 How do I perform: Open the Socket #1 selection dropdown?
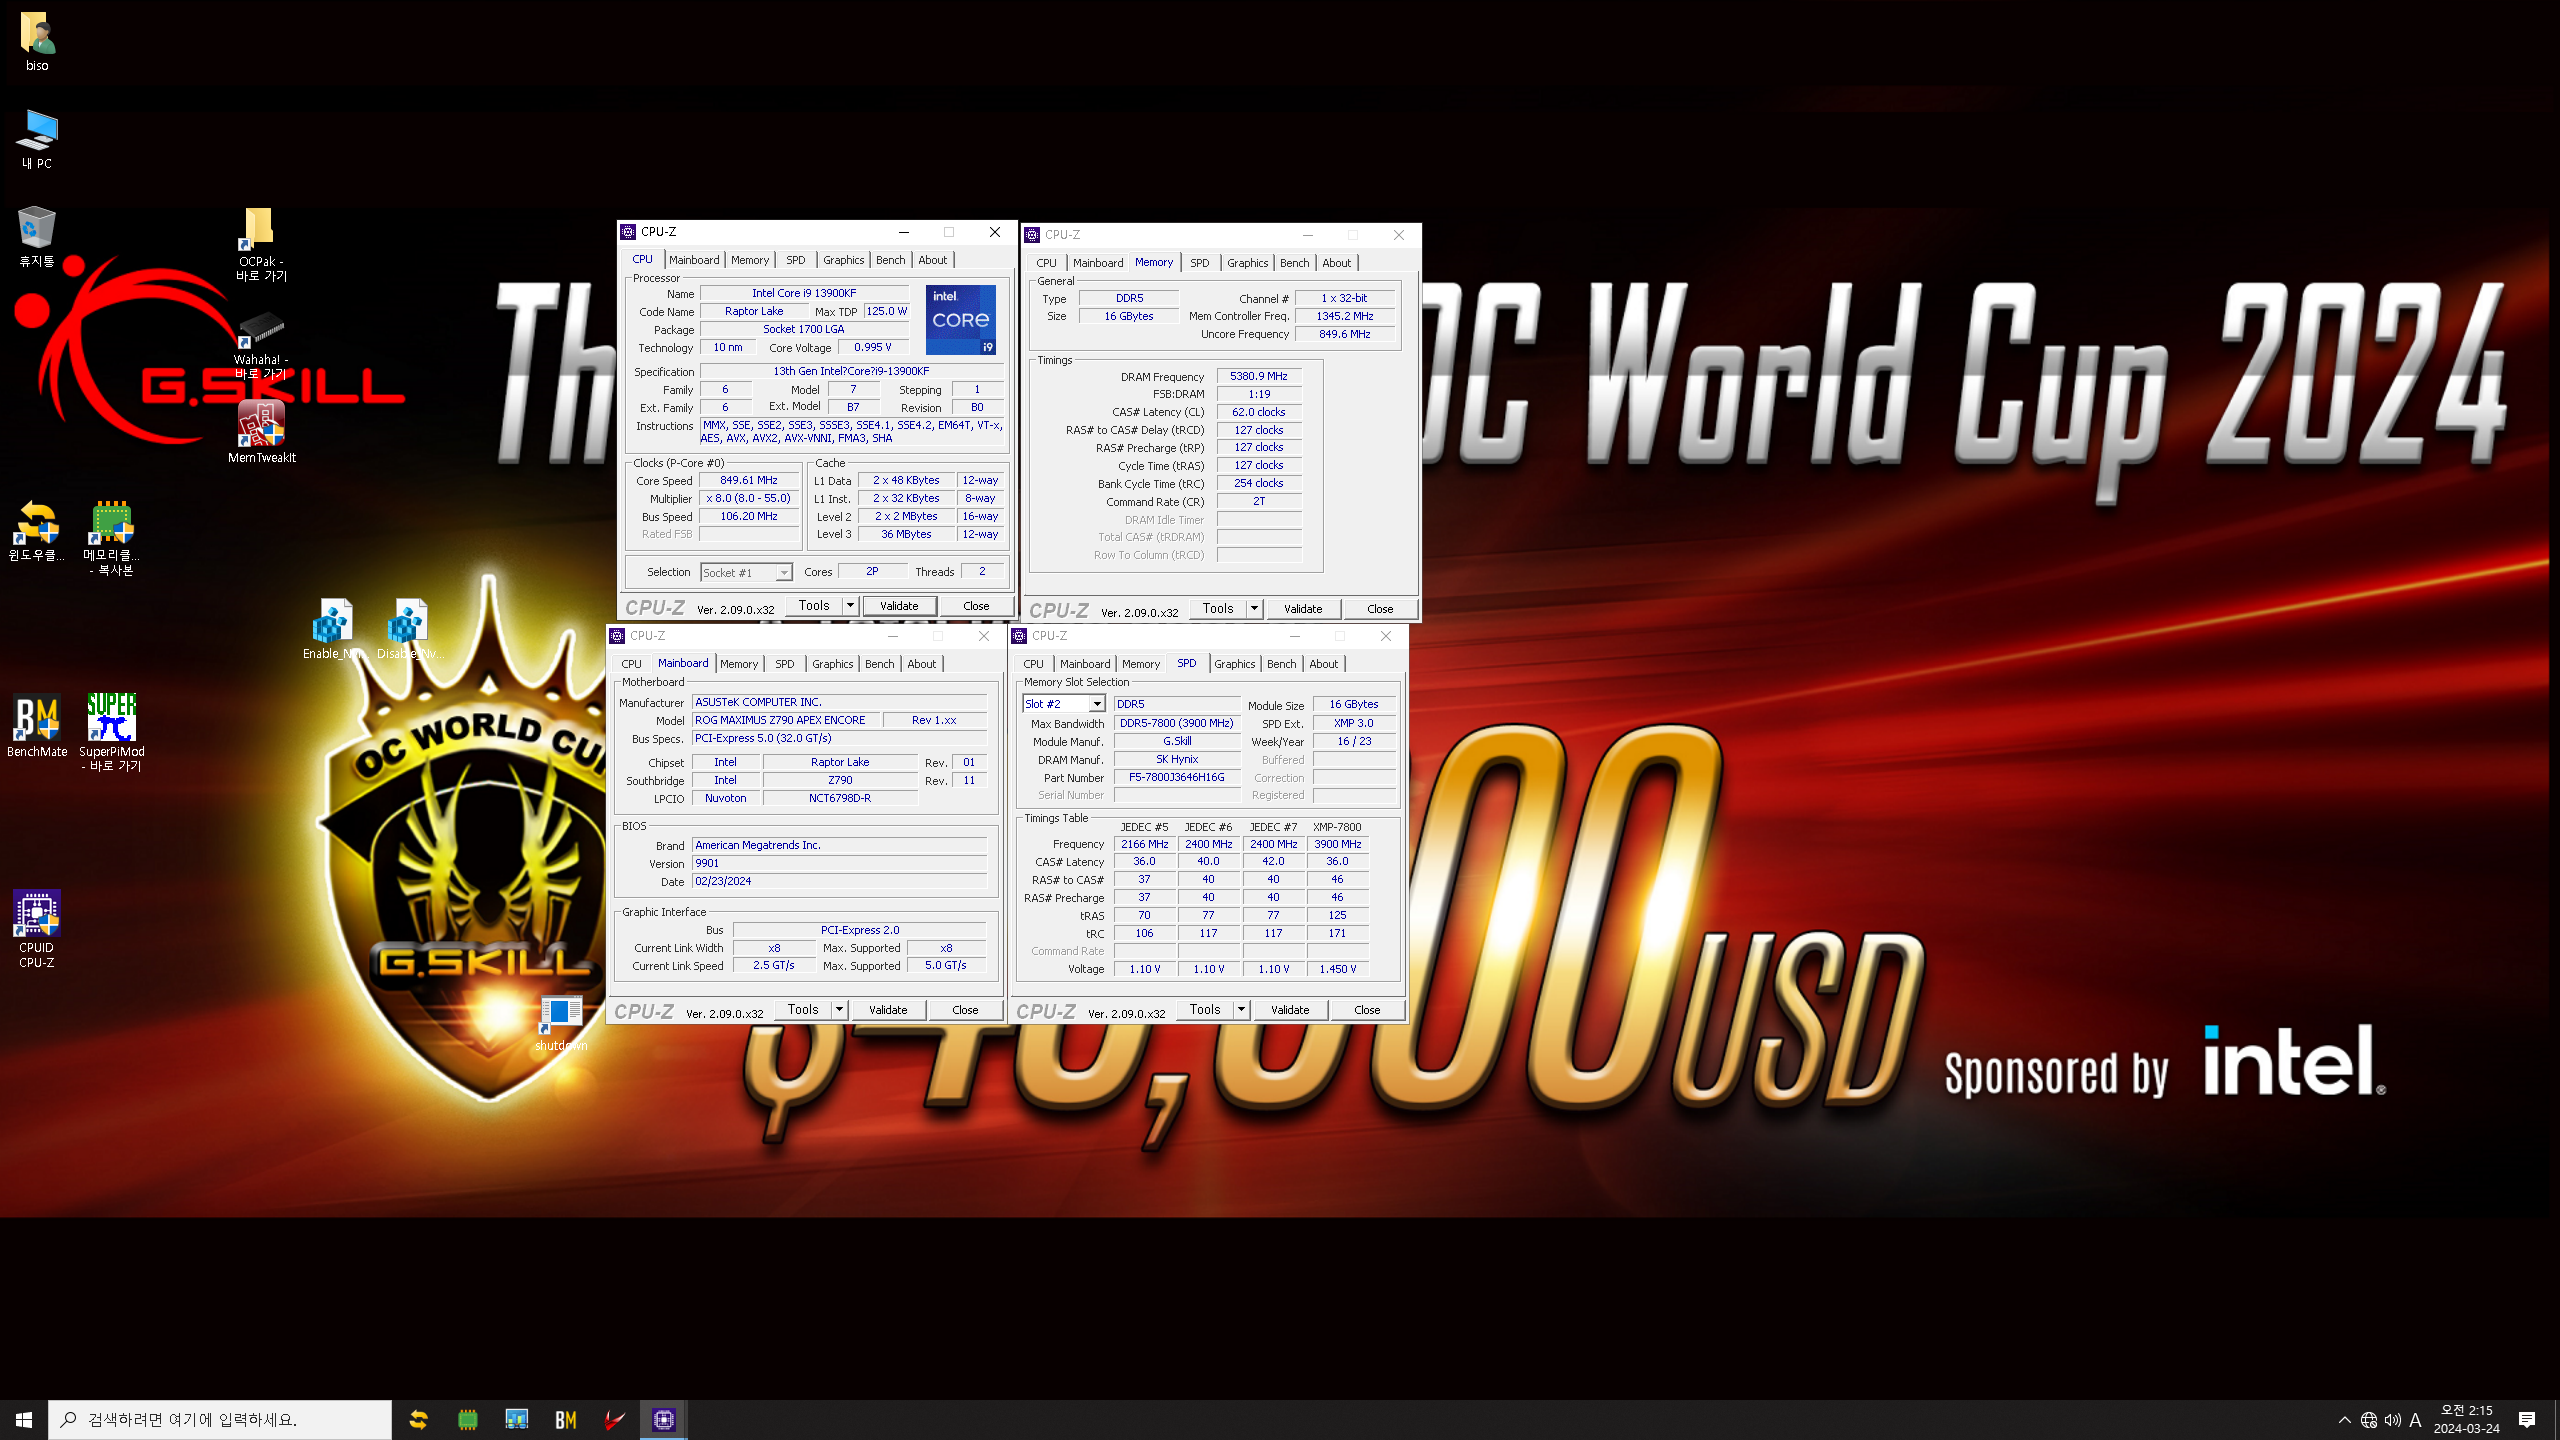(746, 573)
